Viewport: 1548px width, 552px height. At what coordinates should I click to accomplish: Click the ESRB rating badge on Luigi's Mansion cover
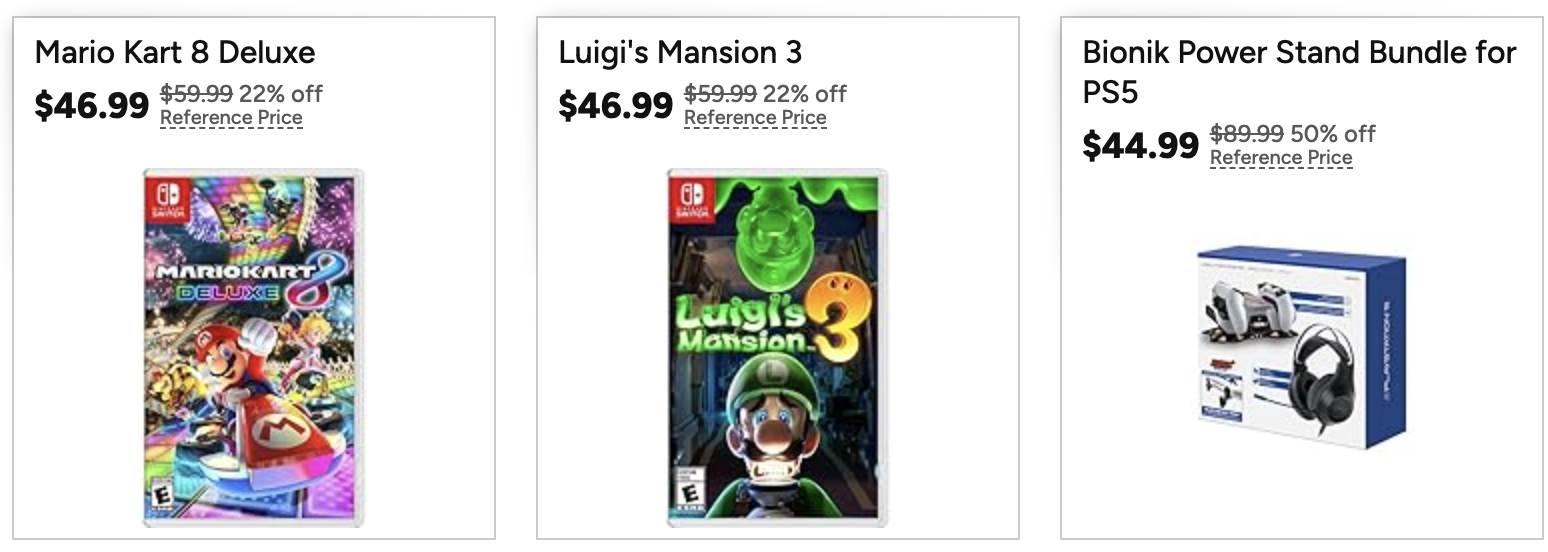point(685,499)
